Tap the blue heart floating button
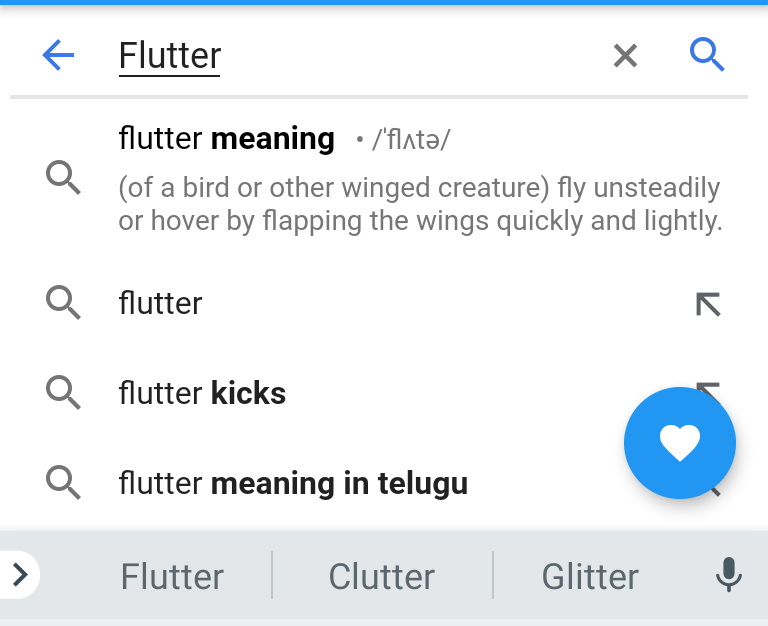Viewport: 768px width, 626px height. pos(680,443)
